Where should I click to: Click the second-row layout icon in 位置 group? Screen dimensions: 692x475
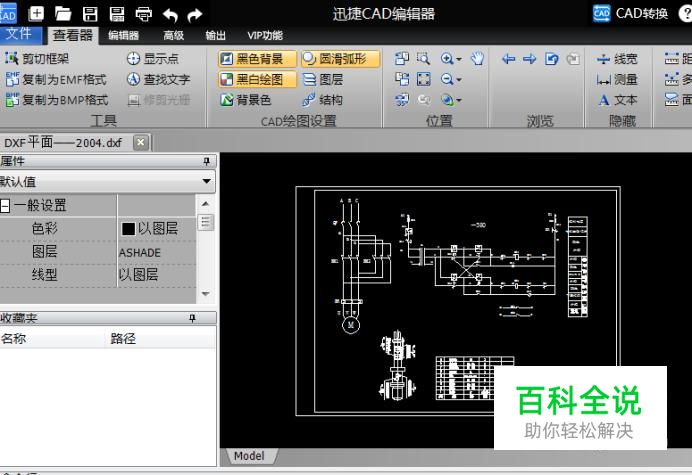tap(402, 79)
